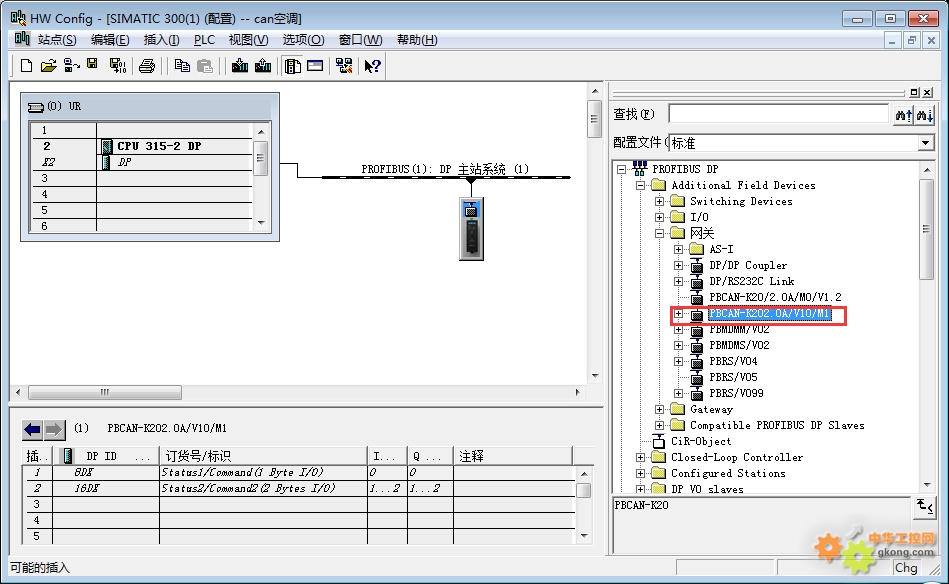Save the configuration with floppy icon
The width and height of the screenshot is (949, 584).
(x=92, y=65)
